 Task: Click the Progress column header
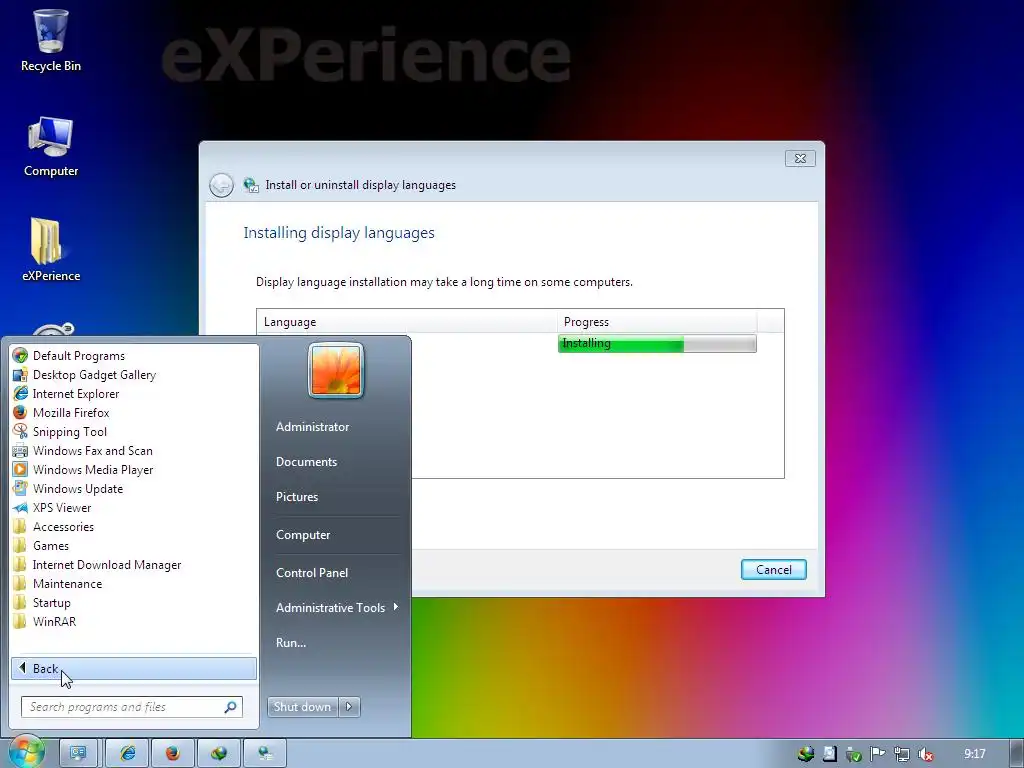point(658,321)
